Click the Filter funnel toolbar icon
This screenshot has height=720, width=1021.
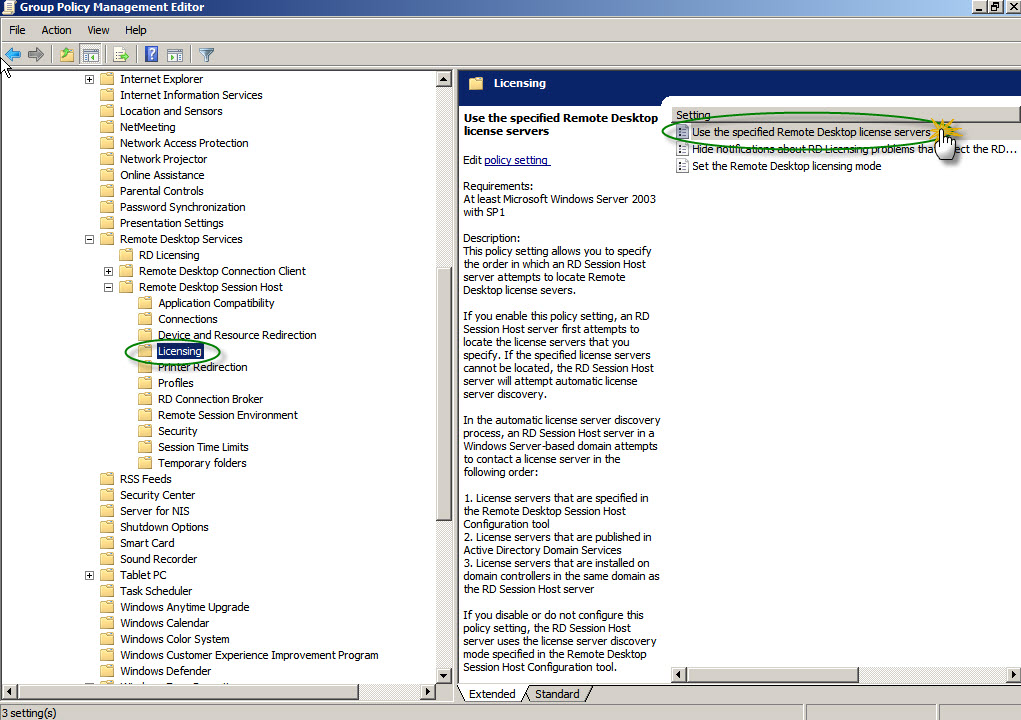tap(206, 55)
